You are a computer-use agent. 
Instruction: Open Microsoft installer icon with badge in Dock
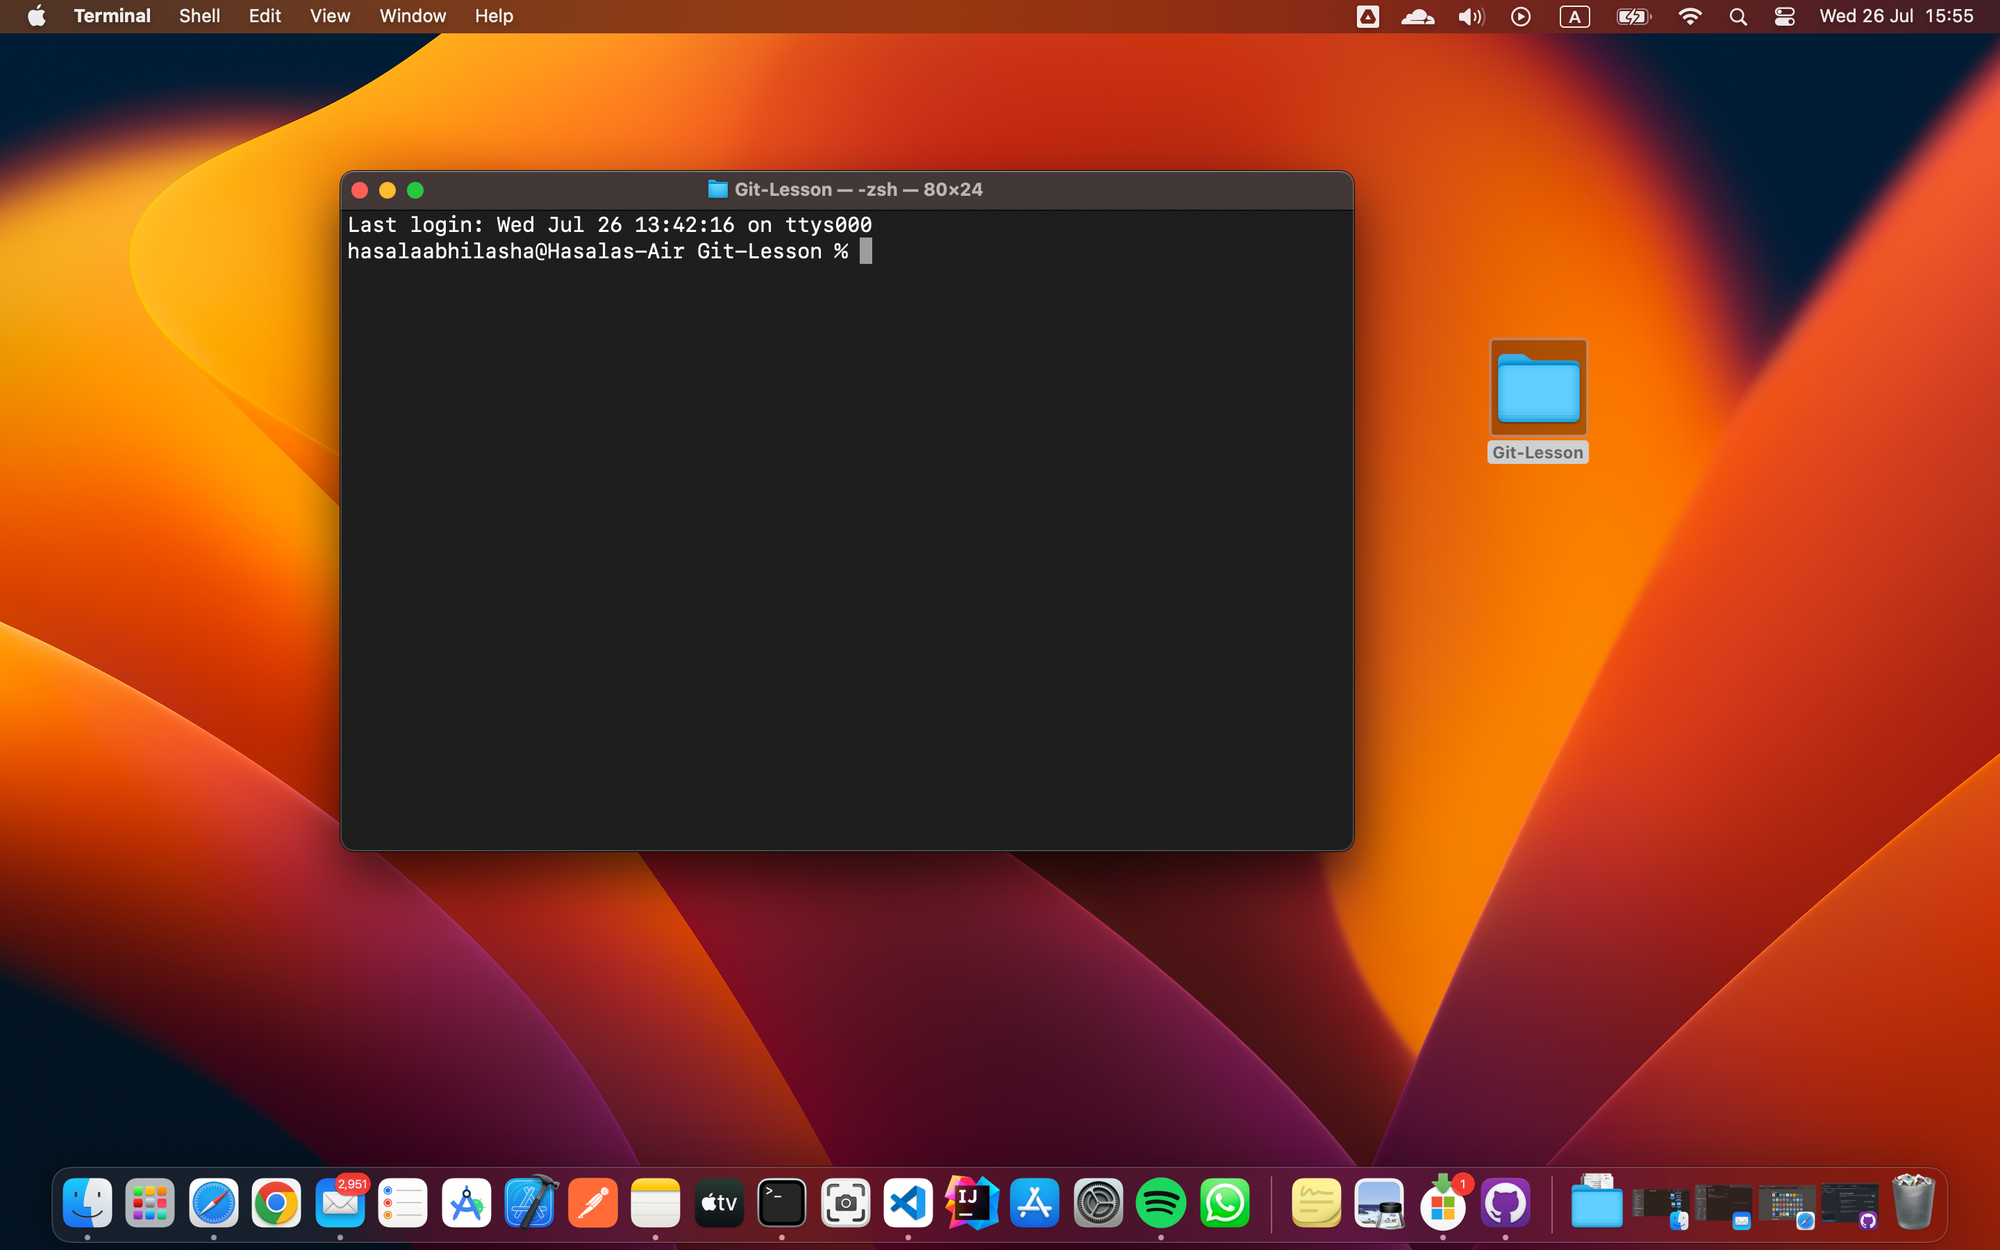[1443, 1203]
